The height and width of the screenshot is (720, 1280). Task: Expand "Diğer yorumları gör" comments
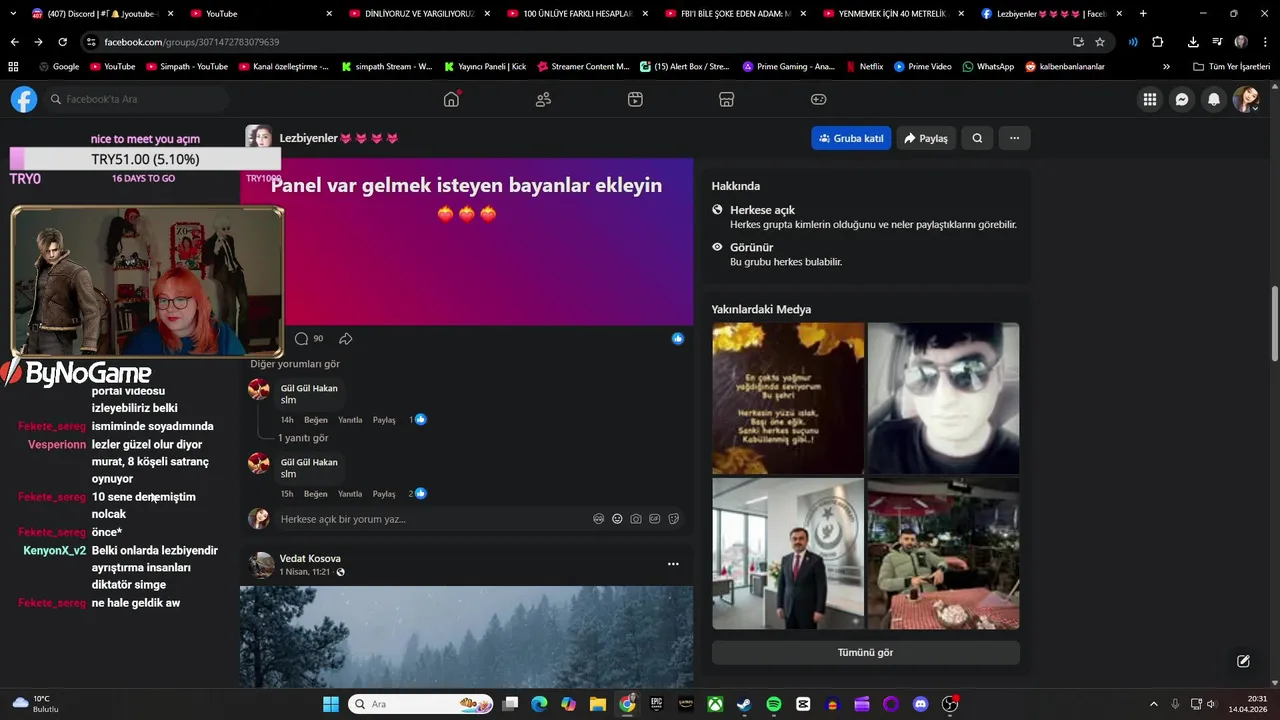295,364
